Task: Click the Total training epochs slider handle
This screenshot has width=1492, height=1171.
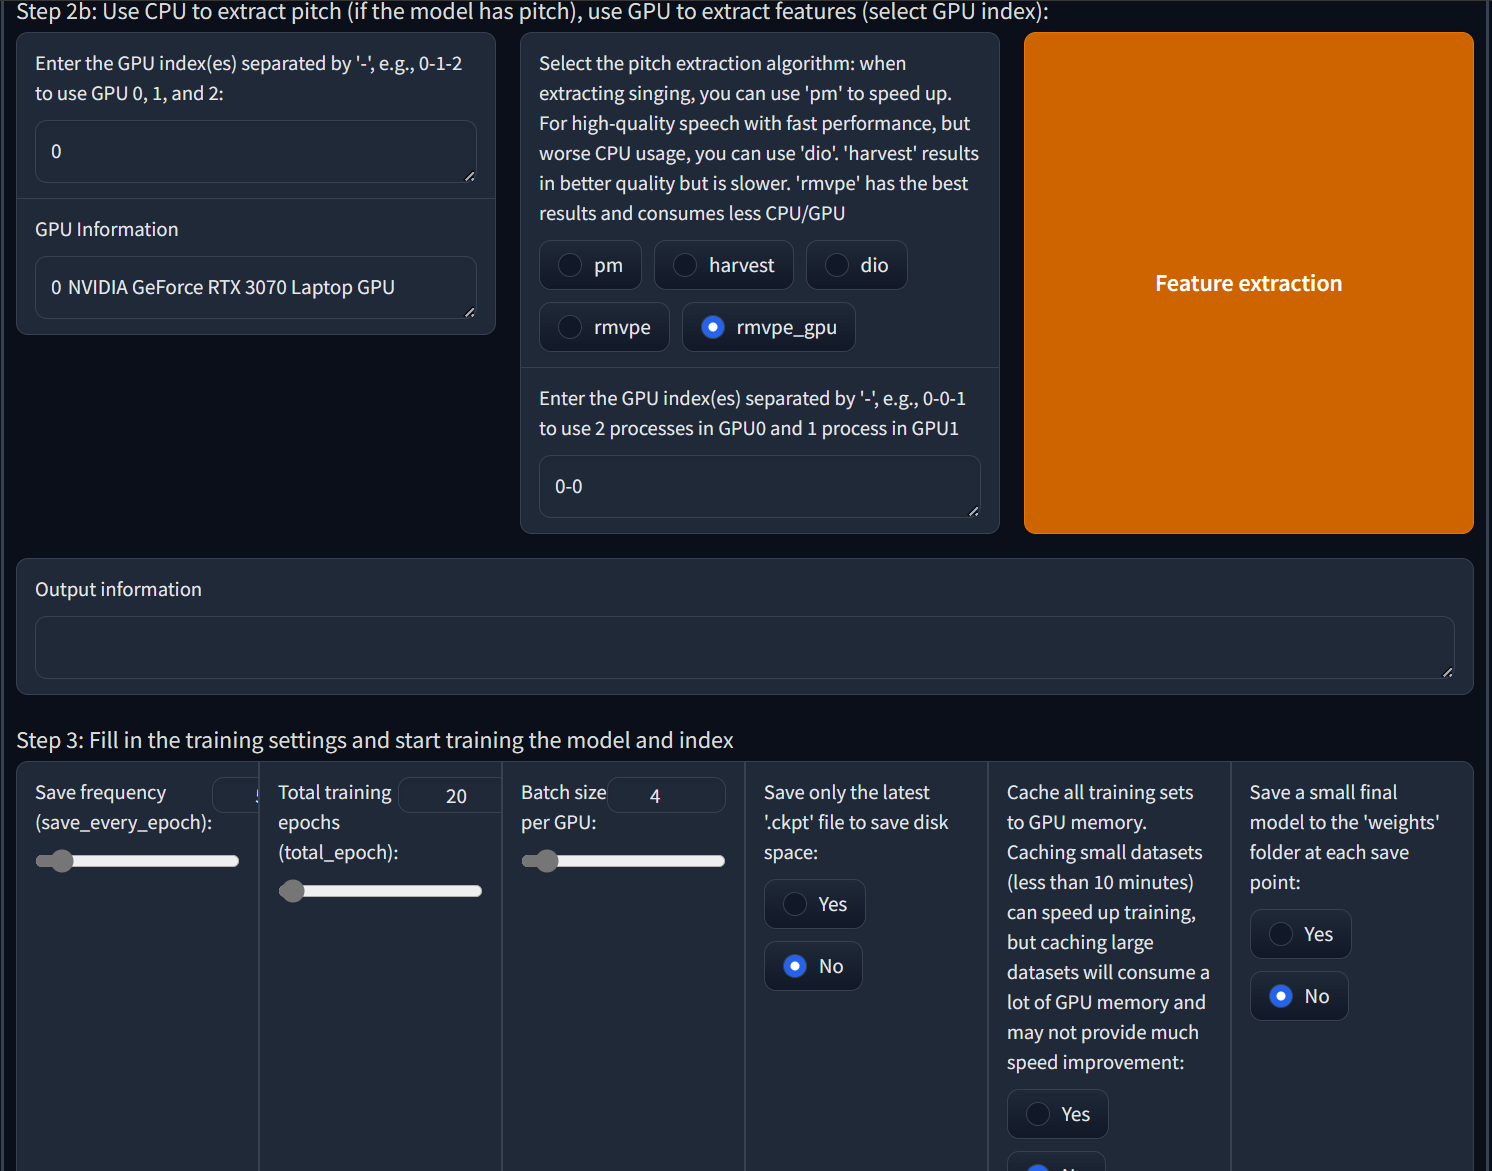Action: pyautogui.click(x=292, y=891)
